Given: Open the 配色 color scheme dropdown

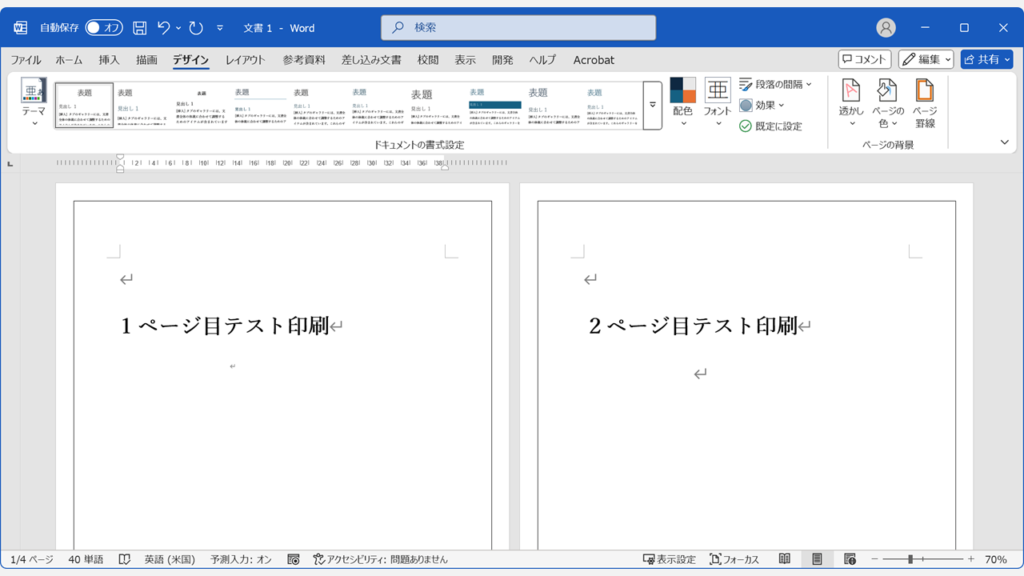Looking at the screenshot, I should click(682, 102).
